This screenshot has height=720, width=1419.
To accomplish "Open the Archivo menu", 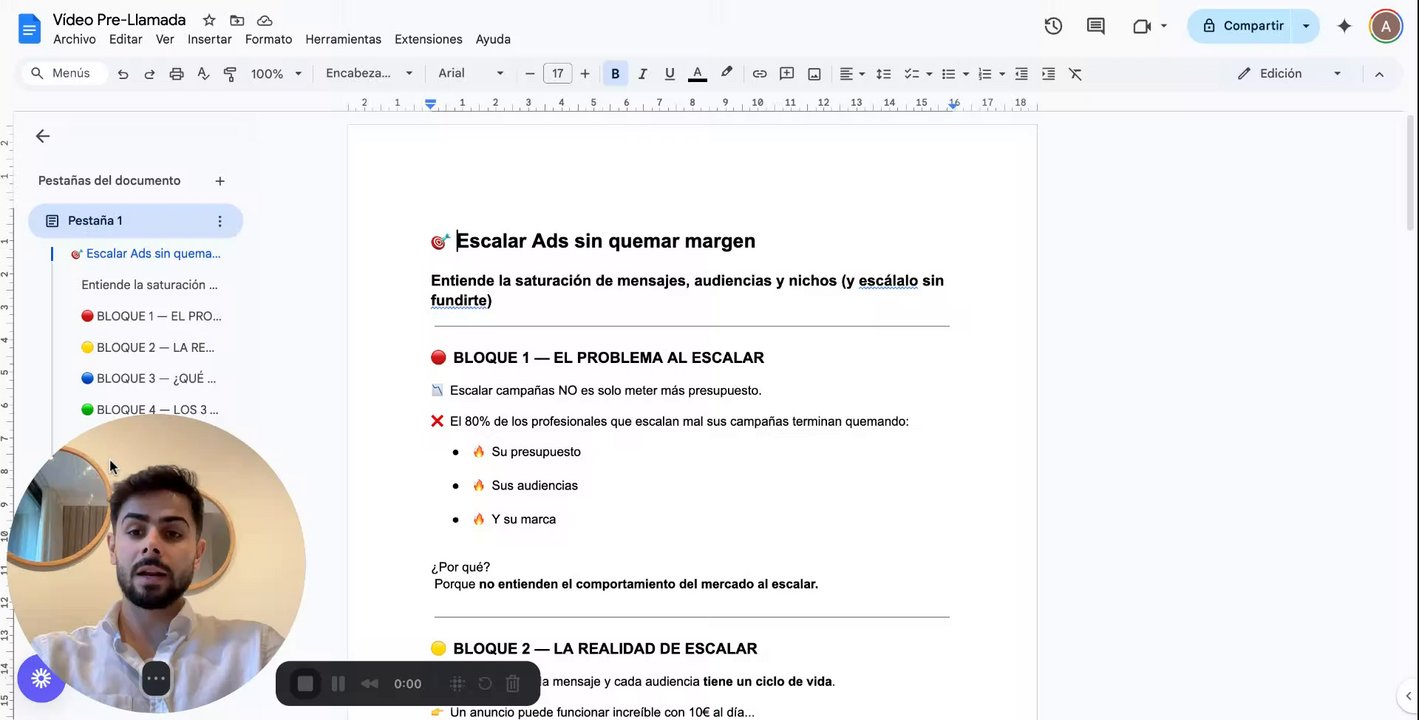I will tap(74, 39).
